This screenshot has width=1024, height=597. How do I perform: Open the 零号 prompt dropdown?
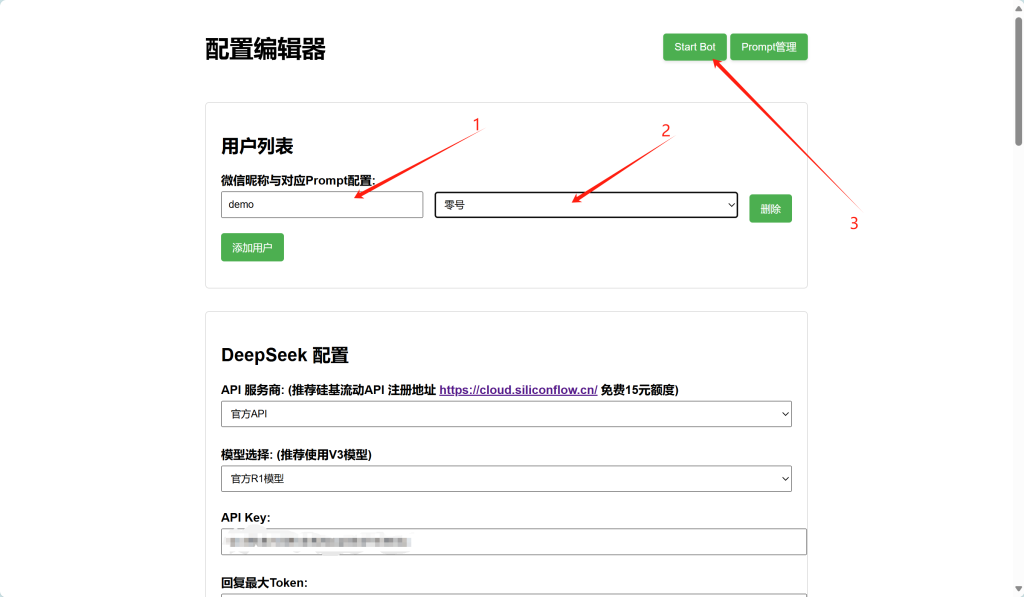[586, 204]
